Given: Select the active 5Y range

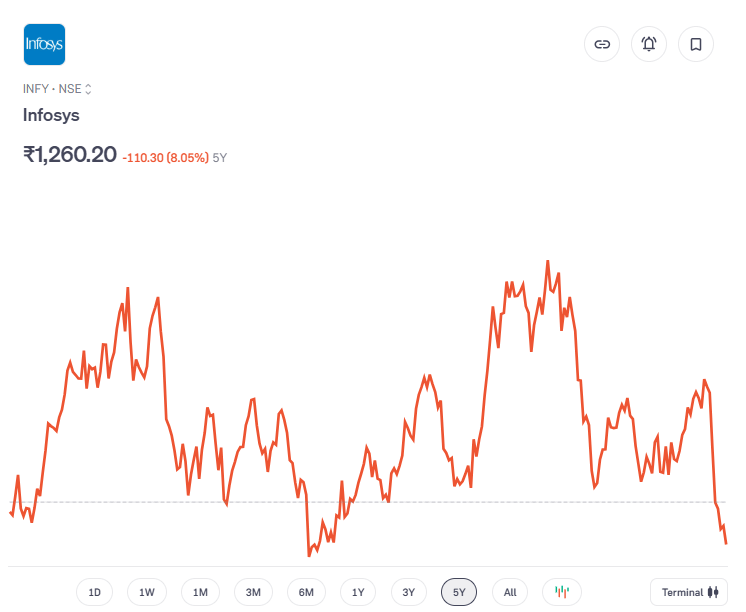Looking at the screenshot, I should [x=459, y=592].
